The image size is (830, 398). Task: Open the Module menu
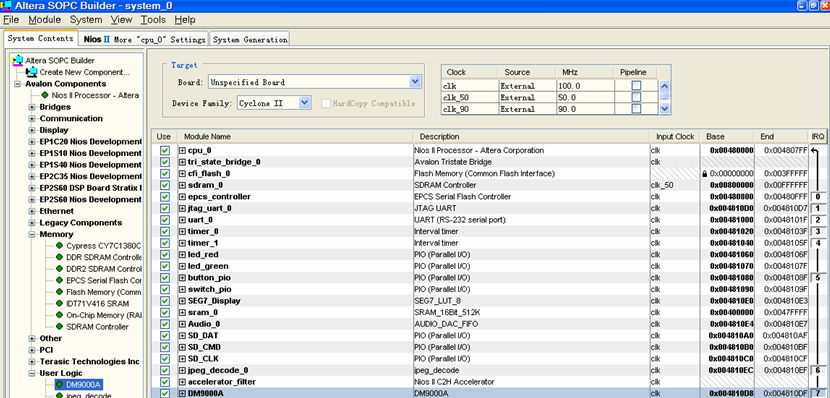click(x=44, y=20)
